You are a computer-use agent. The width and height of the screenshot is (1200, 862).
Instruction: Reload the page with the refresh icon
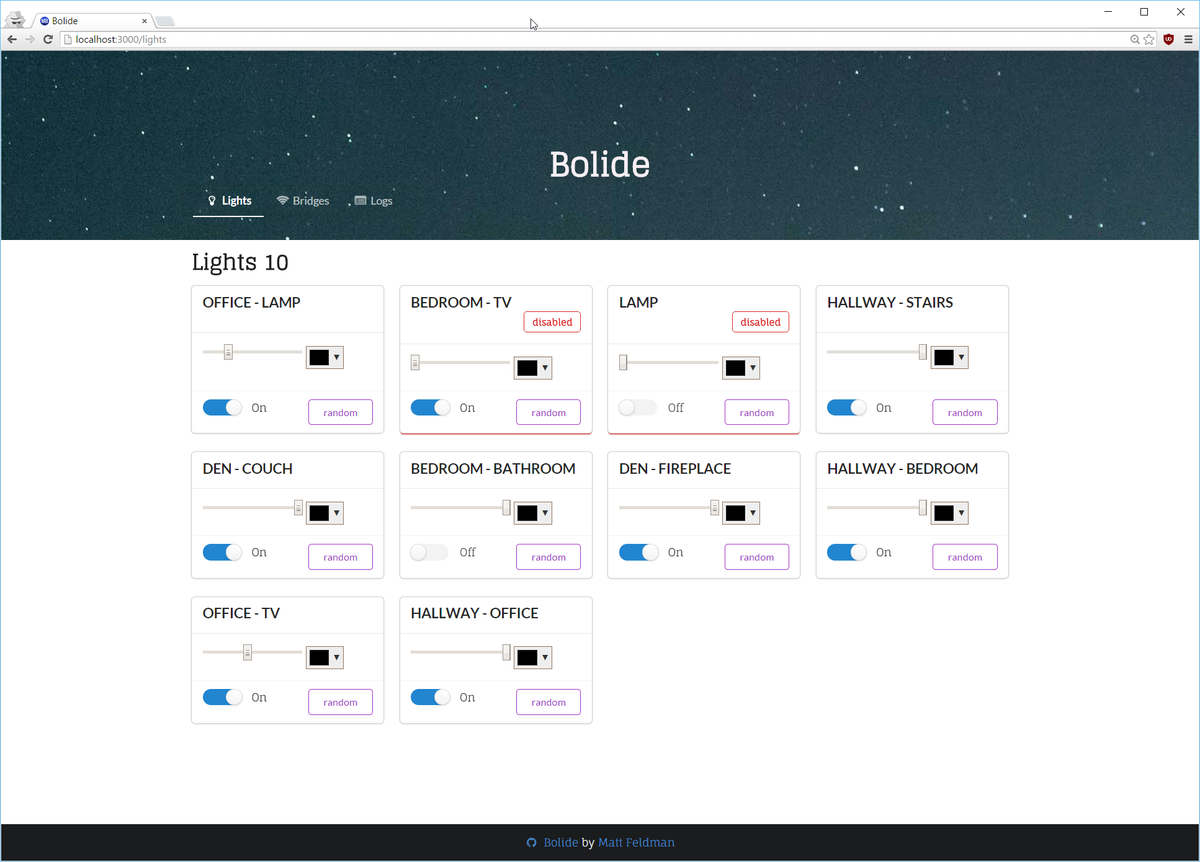pos(48,39)
